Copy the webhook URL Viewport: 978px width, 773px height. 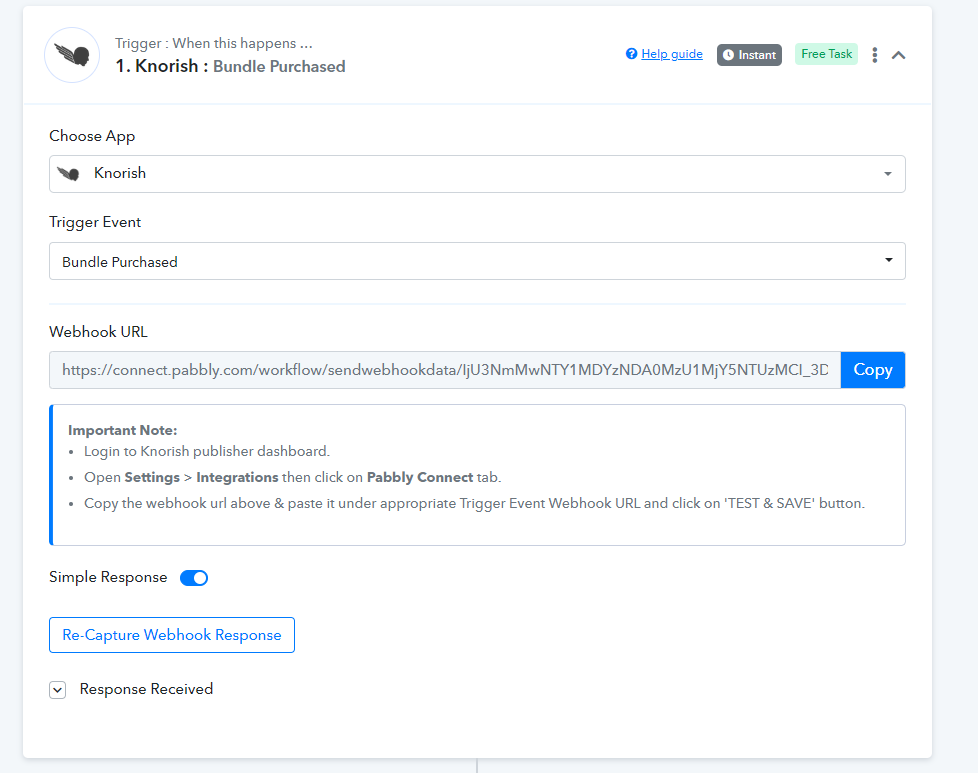(873, 370)
